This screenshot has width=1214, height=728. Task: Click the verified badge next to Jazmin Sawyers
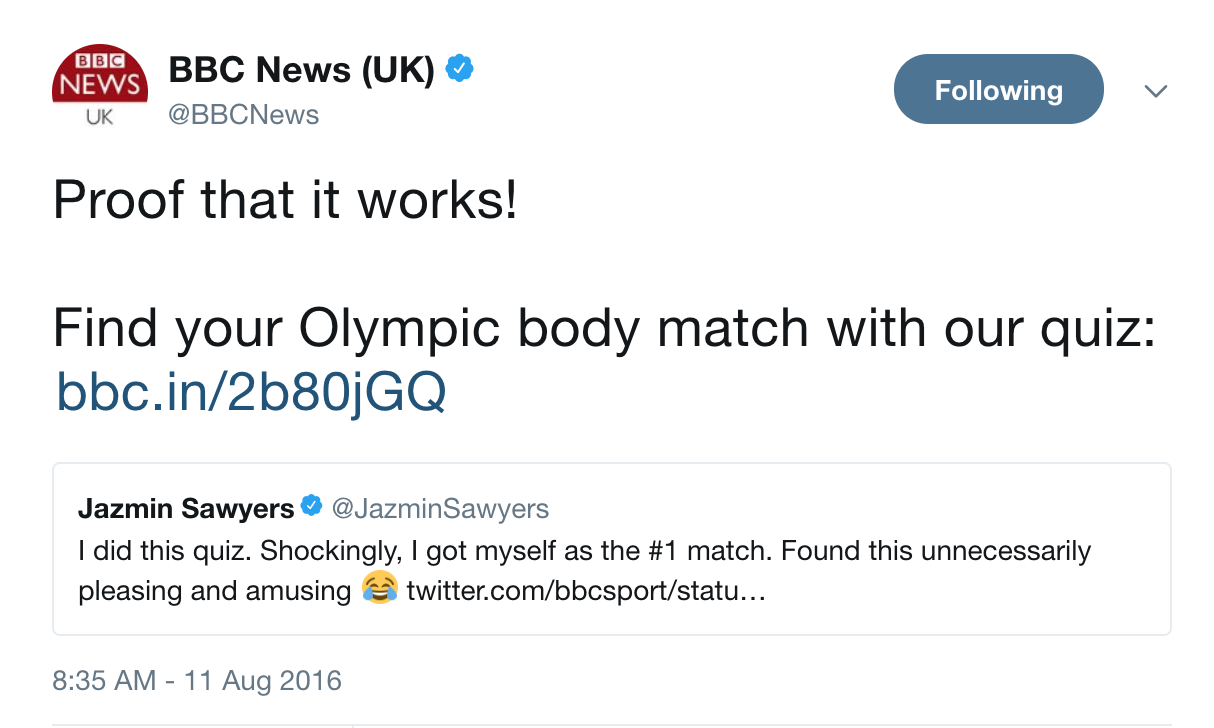pos(311,507)
